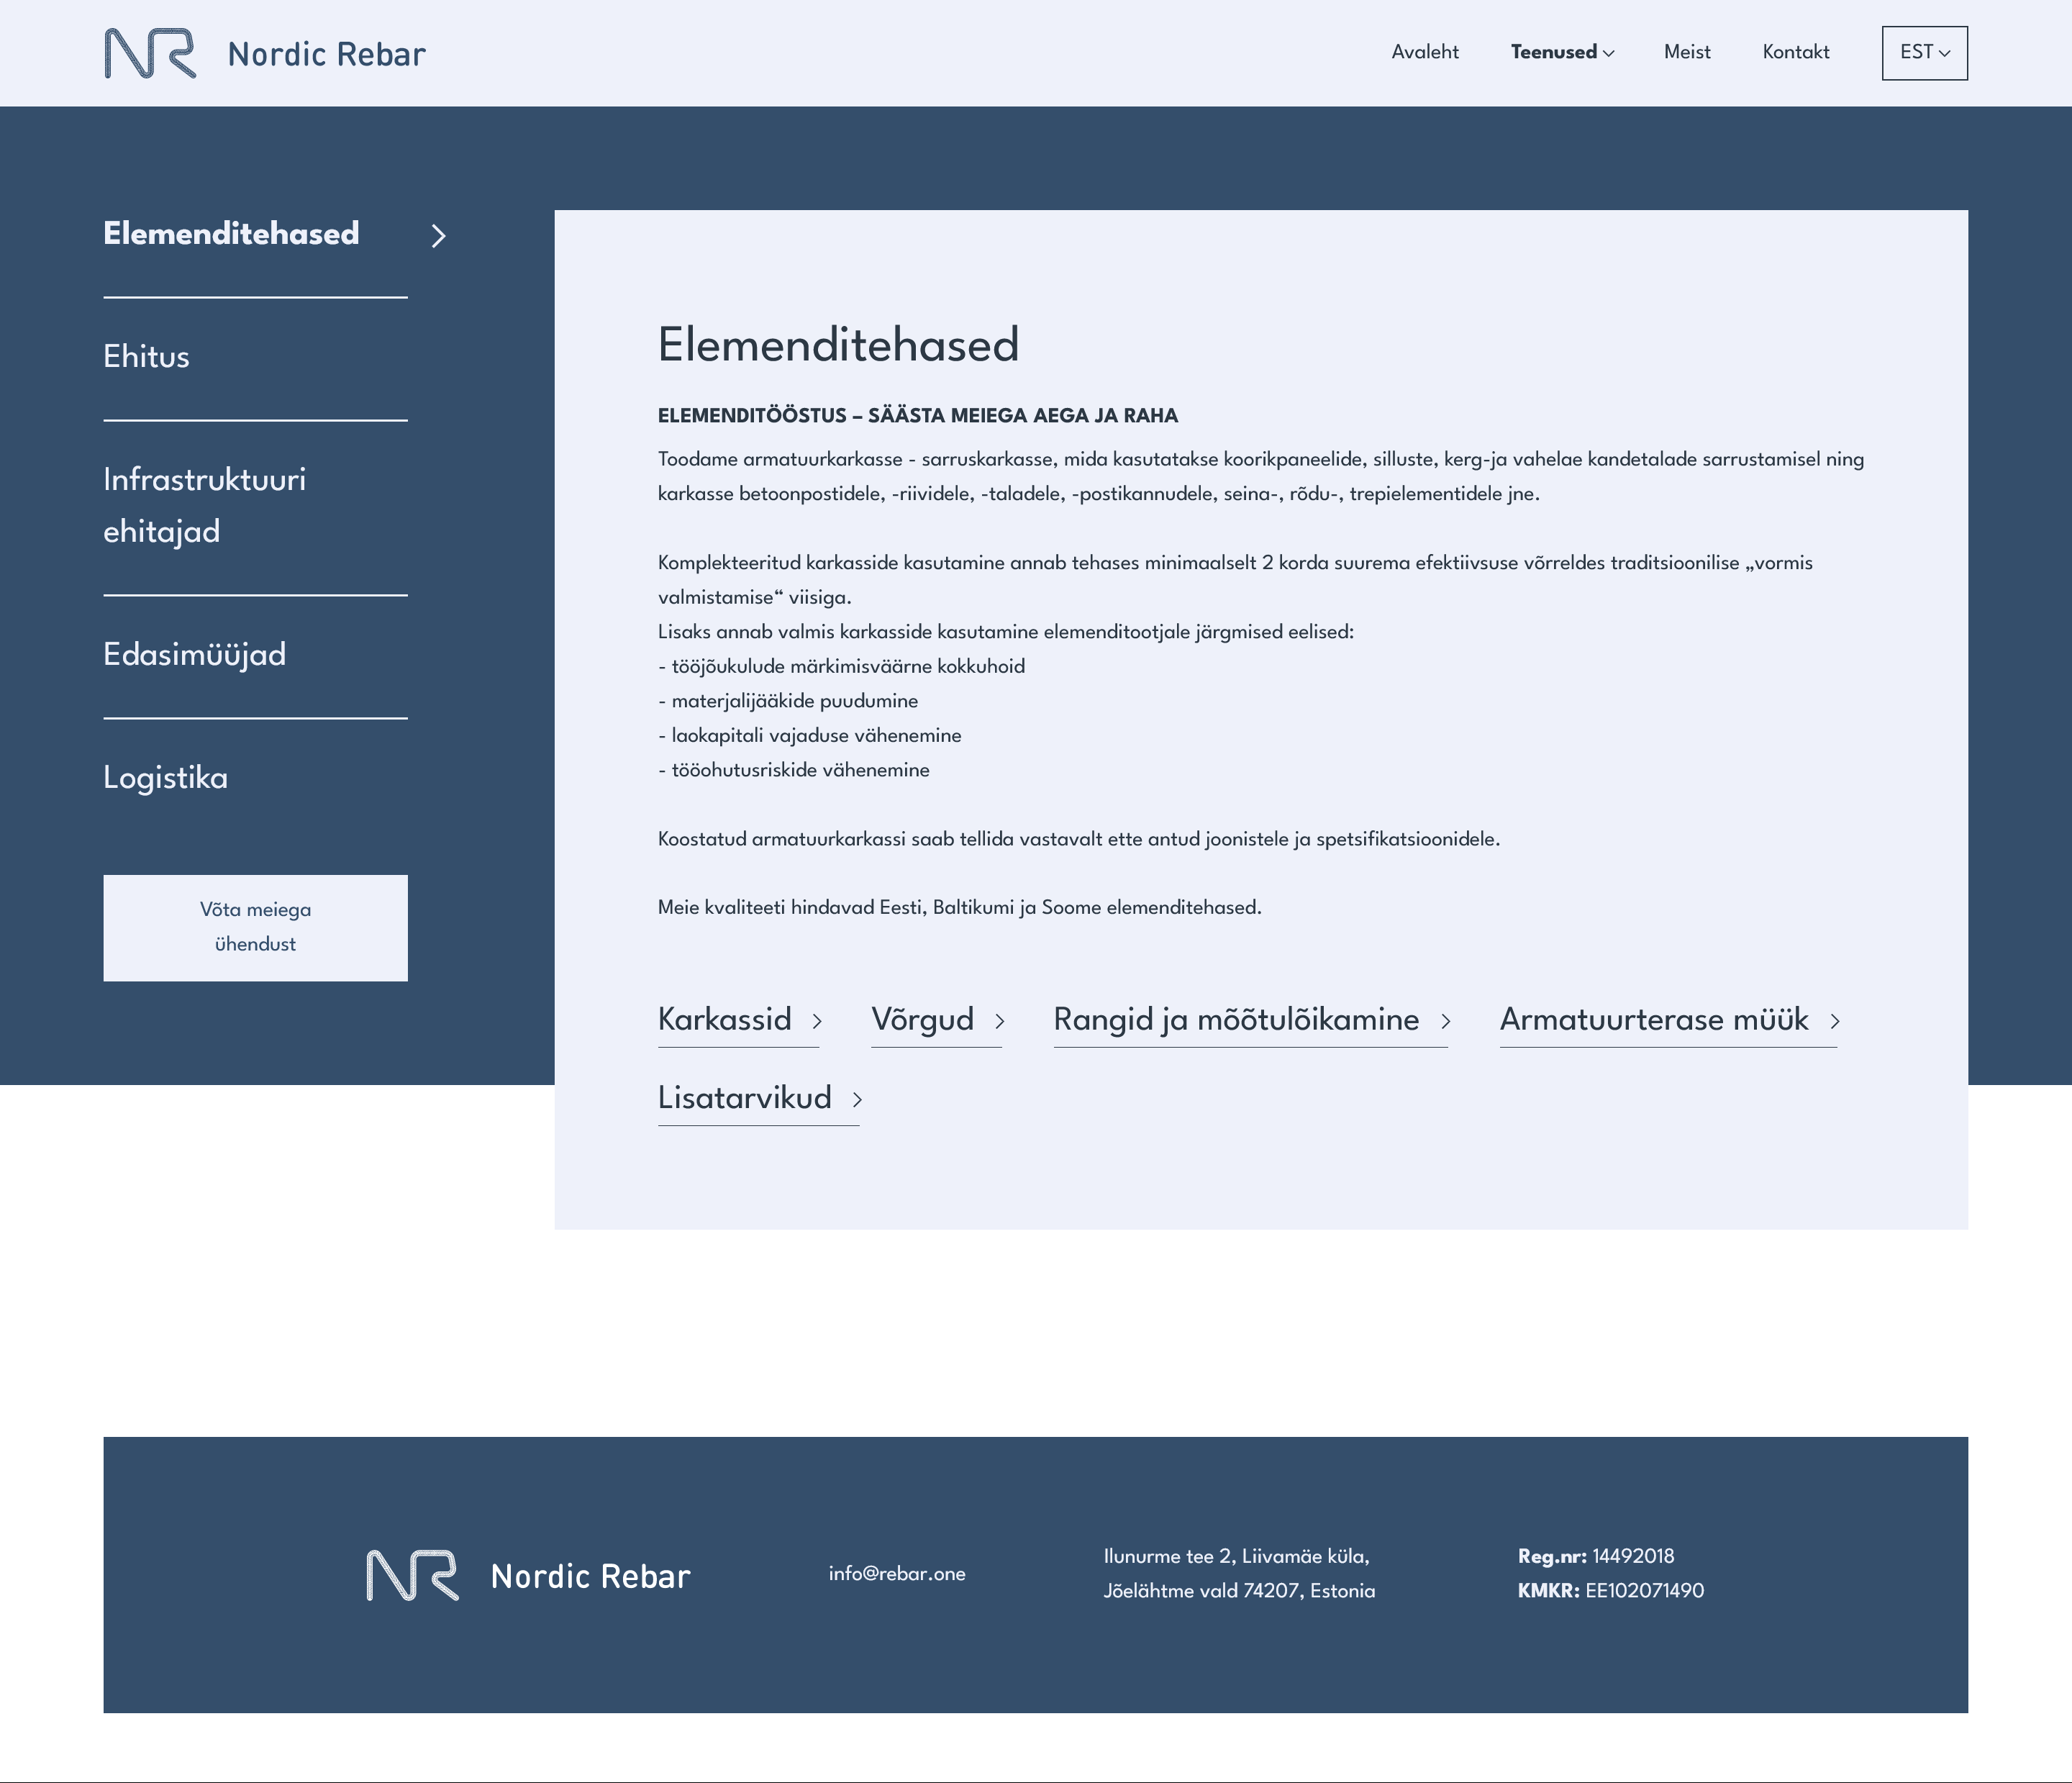Open the Võrgud link
This screenshot has height=1783, width=2072.
tap(922, 1019)
